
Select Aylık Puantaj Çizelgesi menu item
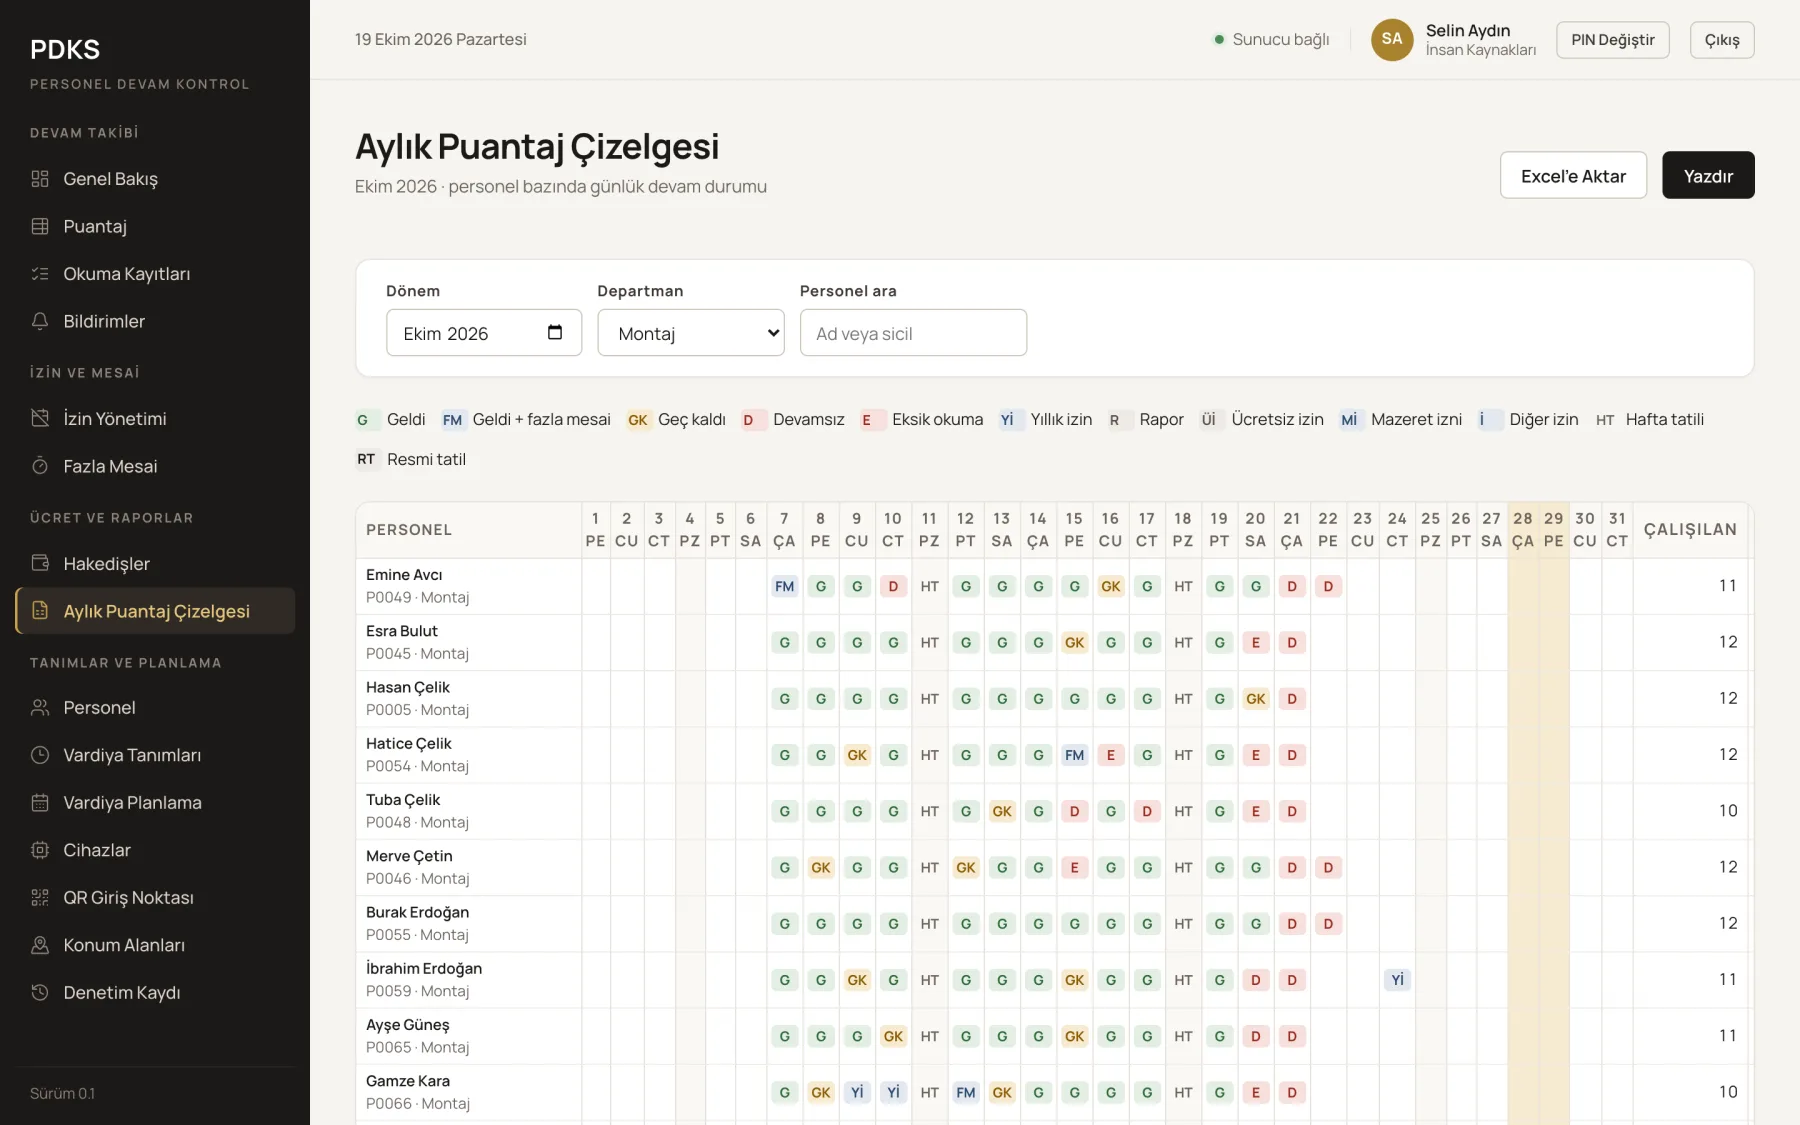155,611
